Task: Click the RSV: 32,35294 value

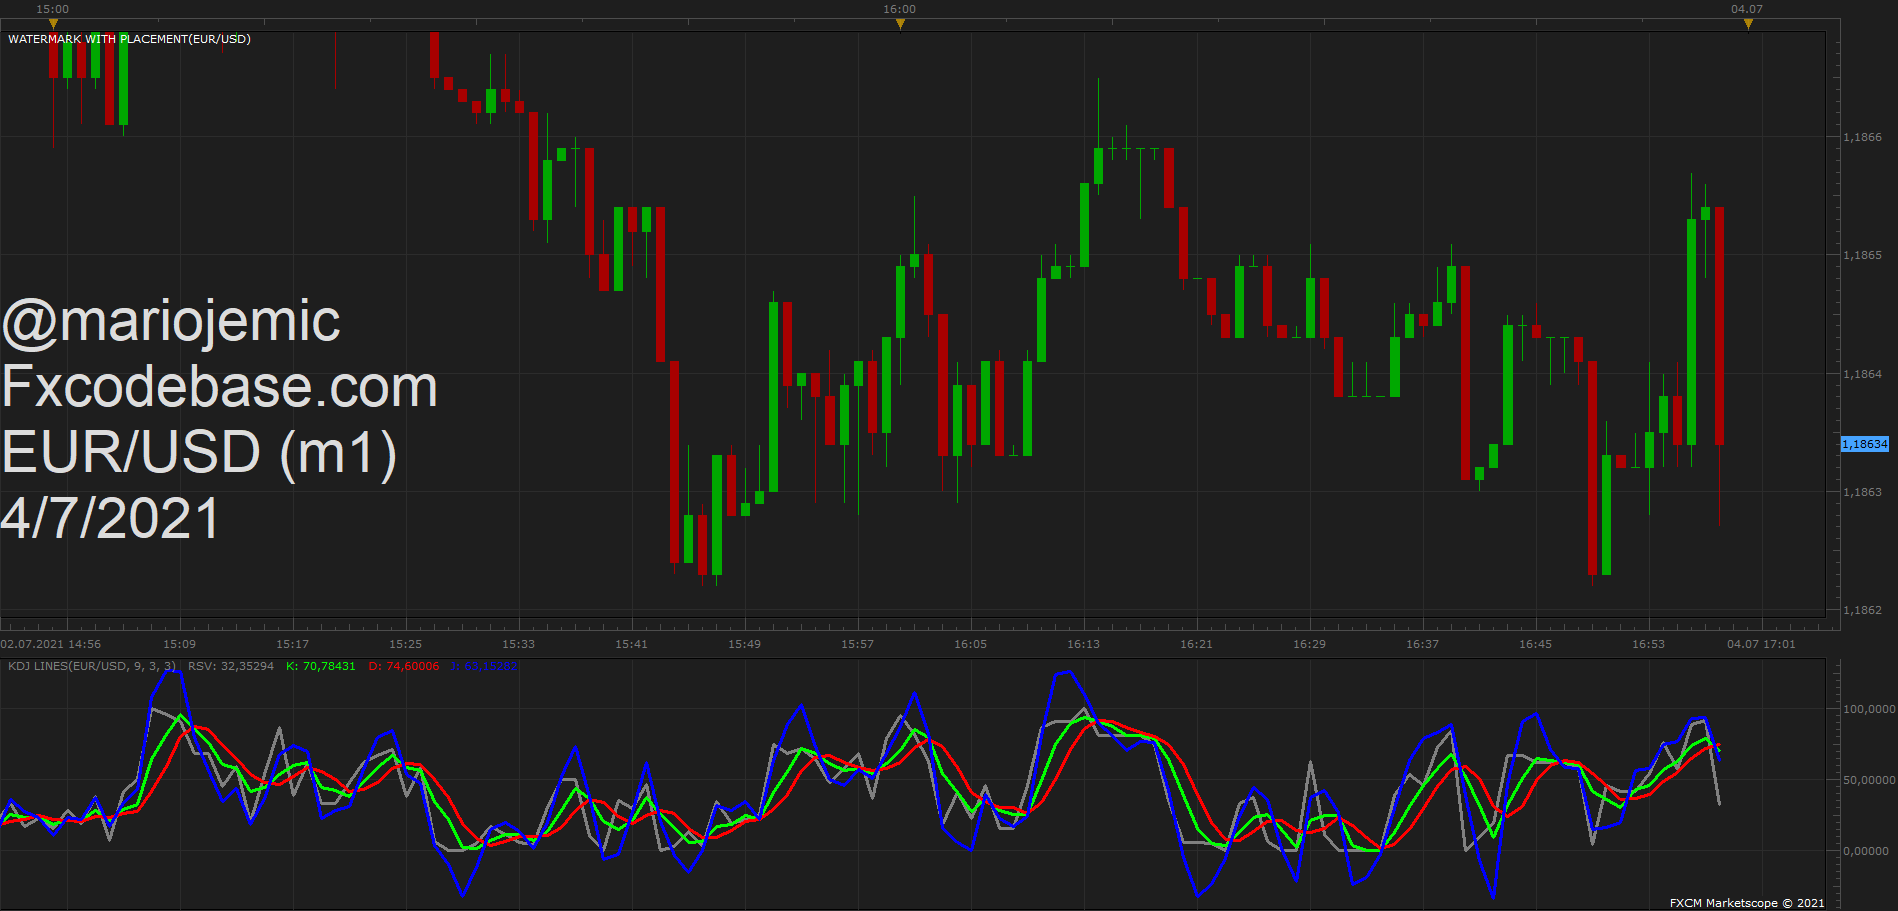Action: point(231,666)
